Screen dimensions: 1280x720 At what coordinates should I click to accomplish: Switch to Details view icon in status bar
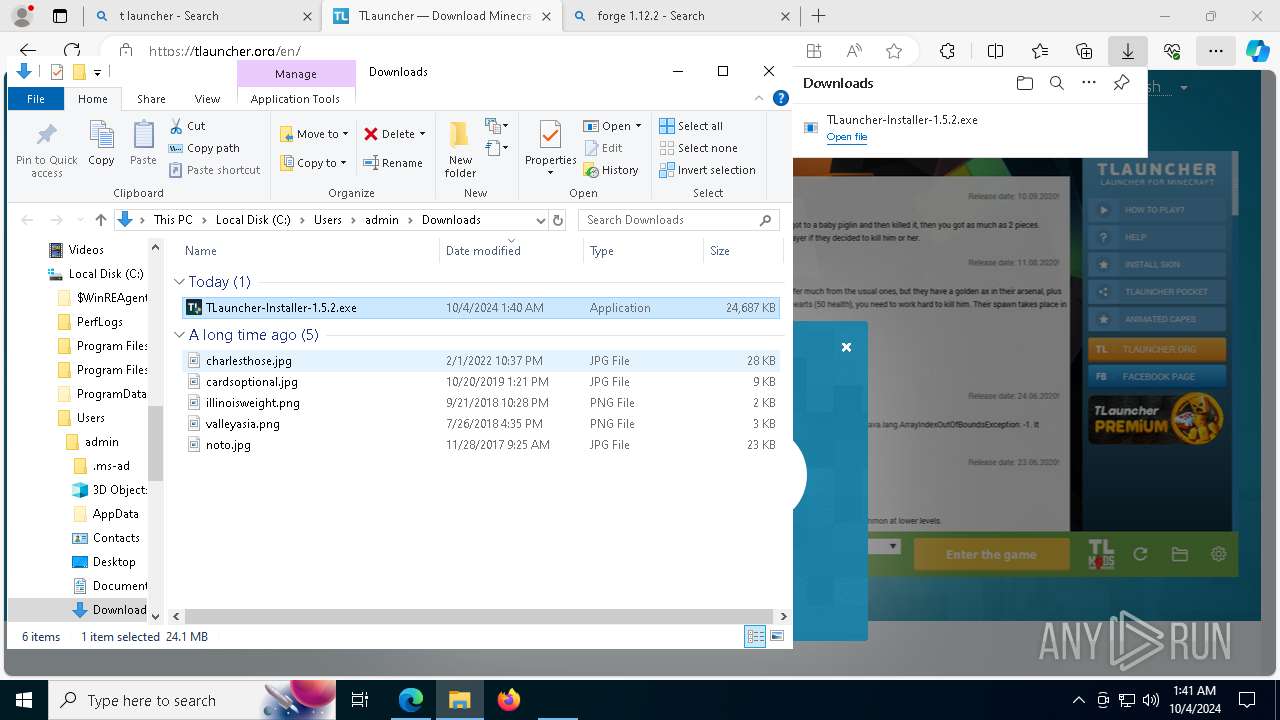click(755, 636)
